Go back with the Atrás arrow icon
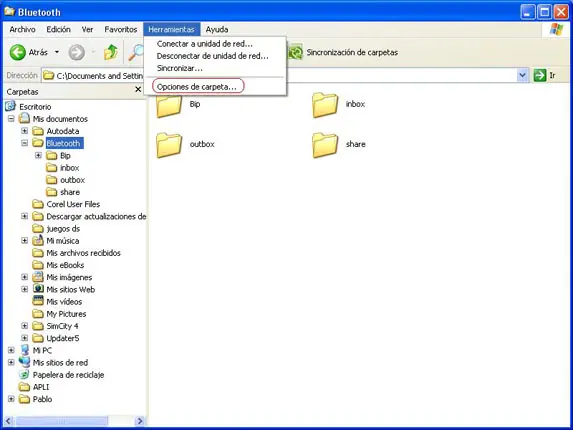 tap(17, 52)
